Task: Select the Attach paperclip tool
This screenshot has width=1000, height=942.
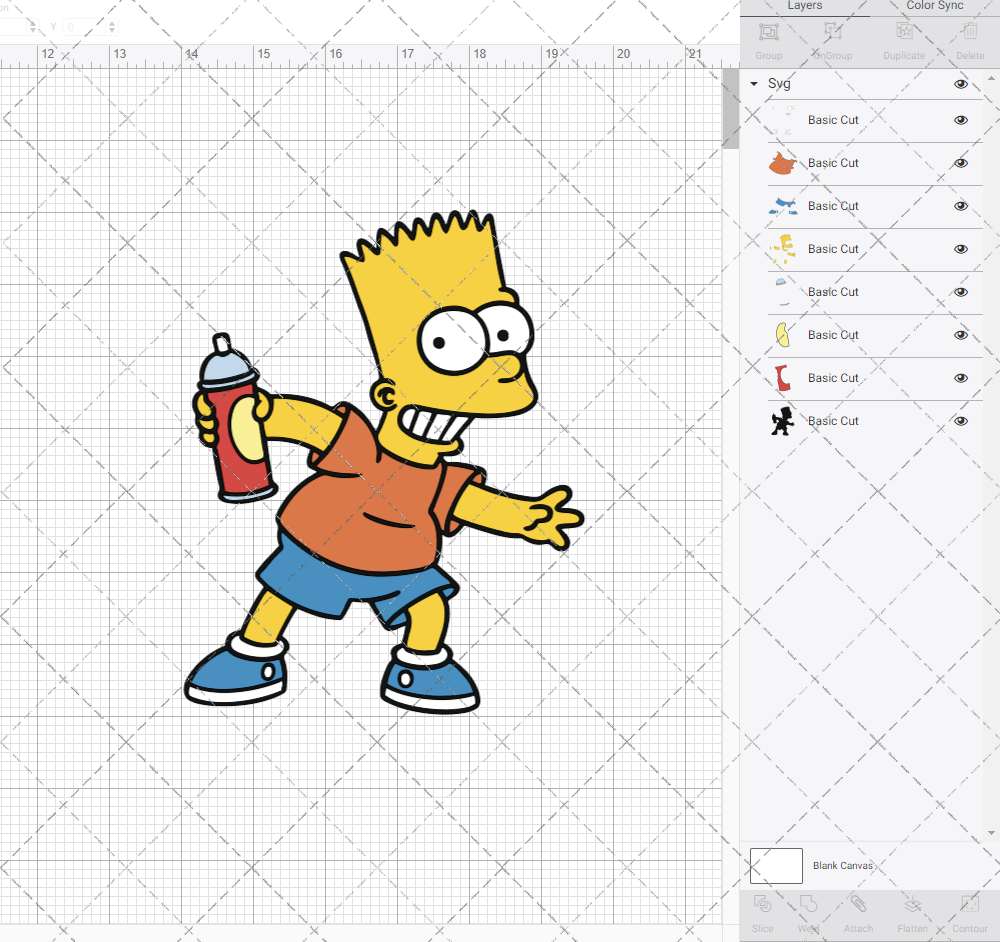Action: coord(858,904)
